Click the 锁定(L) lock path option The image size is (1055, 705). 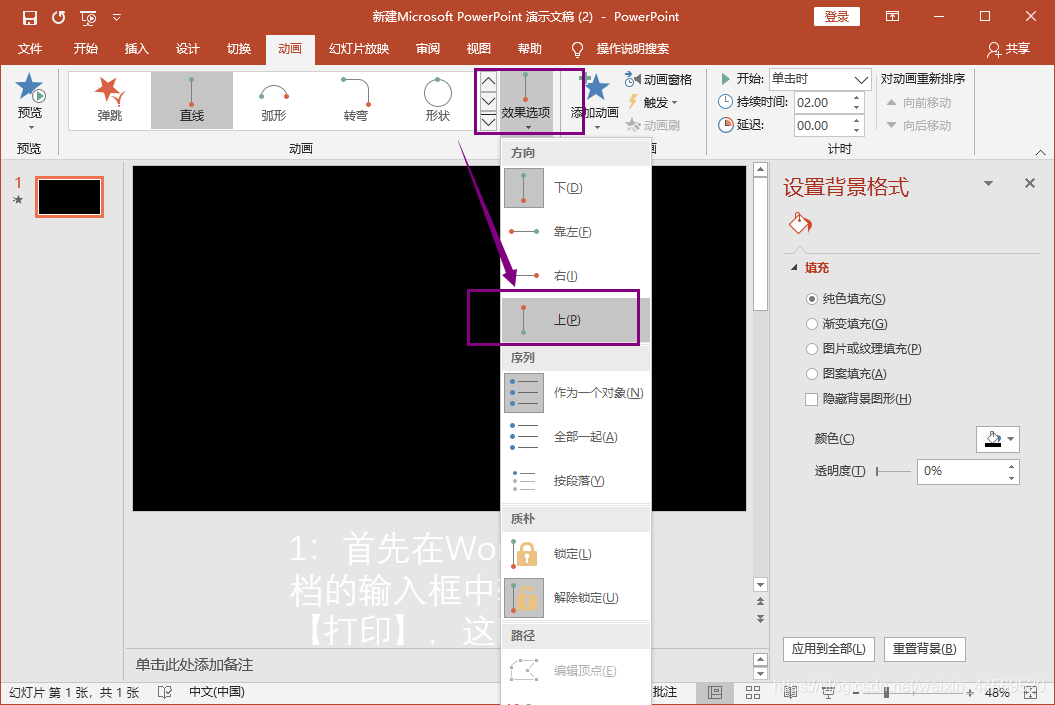pyautogui.click(x=577, y=554)
